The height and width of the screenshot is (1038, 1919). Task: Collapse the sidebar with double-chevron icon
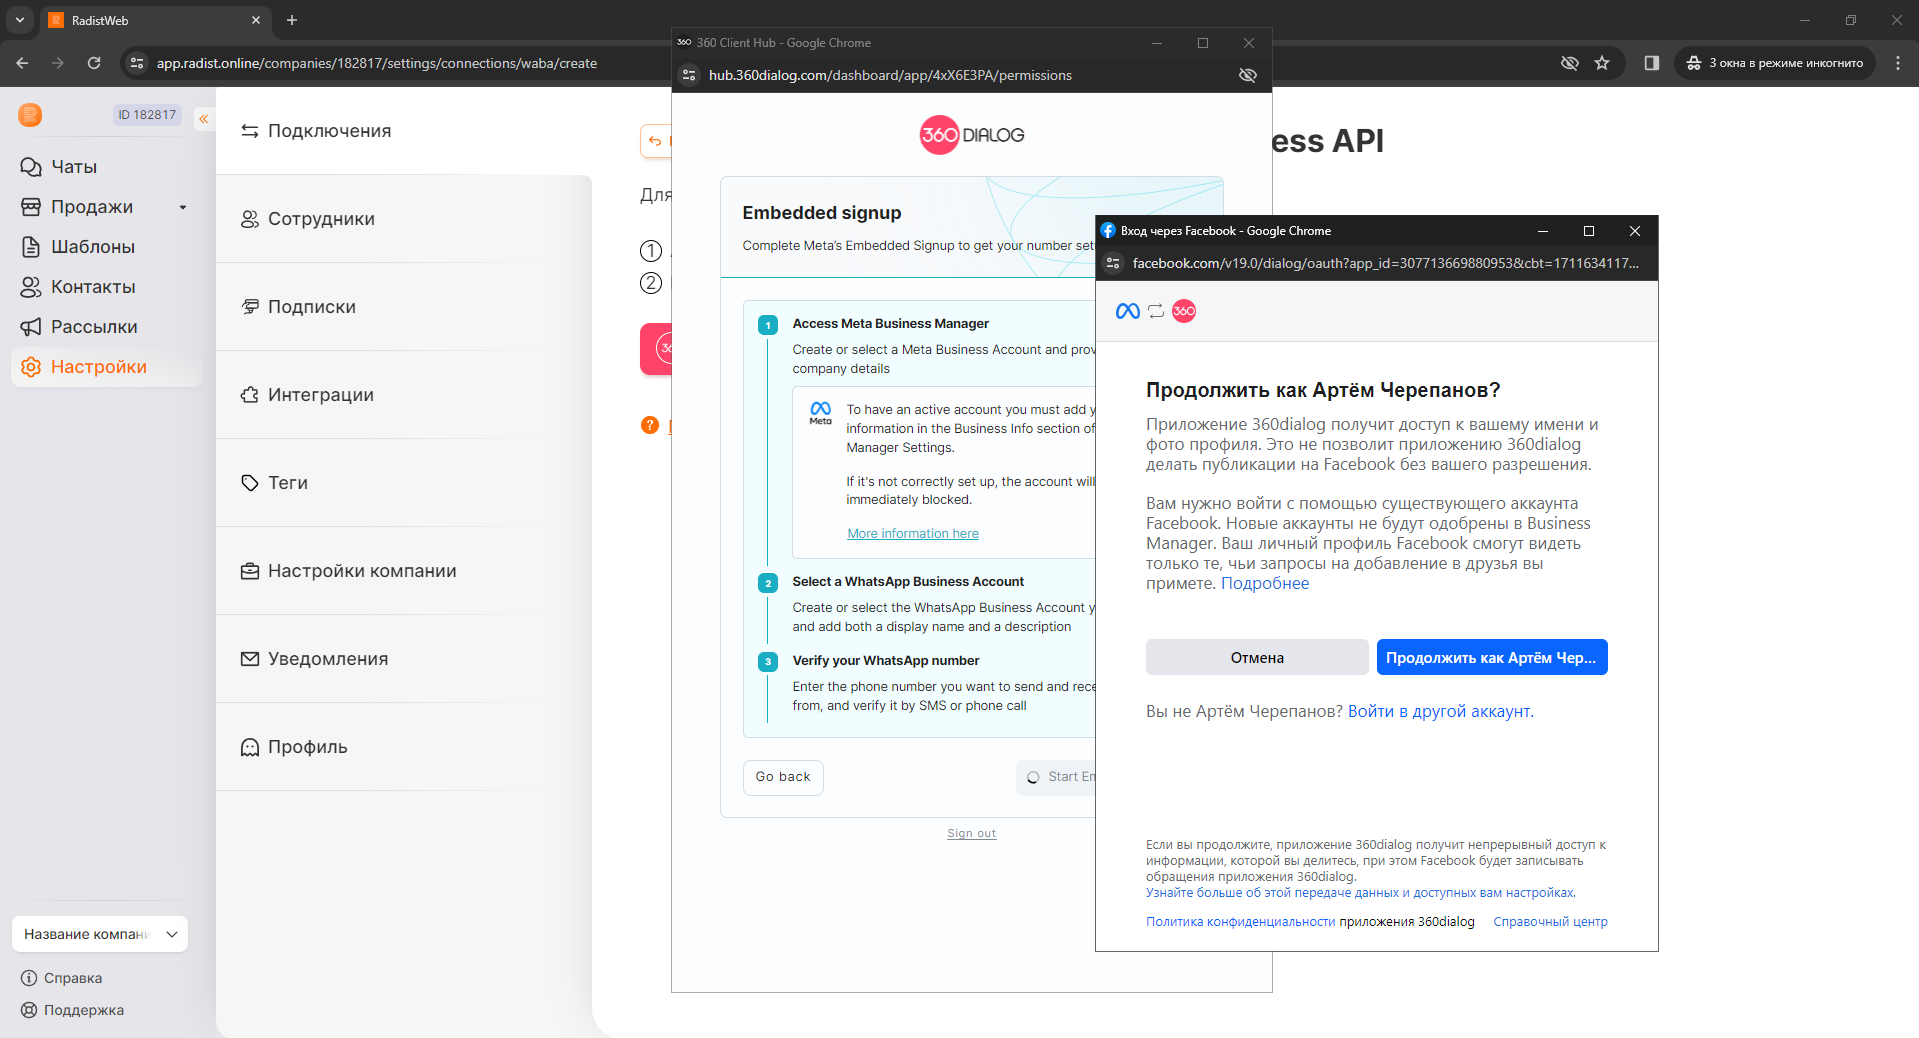tap(203, 119)
